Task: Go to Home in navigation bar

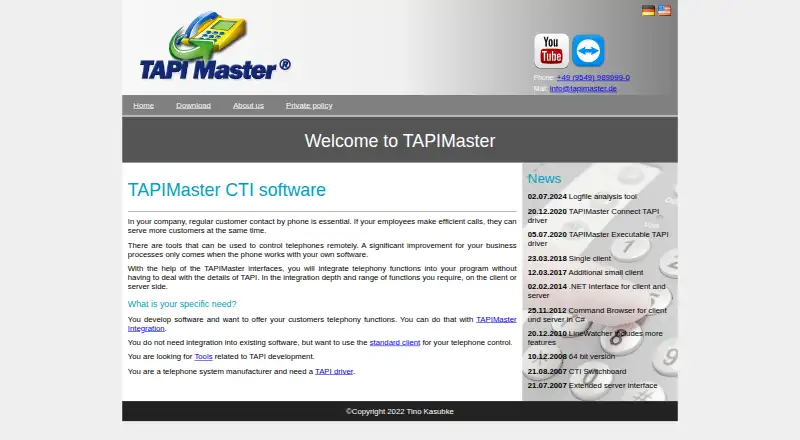Action: pos(143,105)
